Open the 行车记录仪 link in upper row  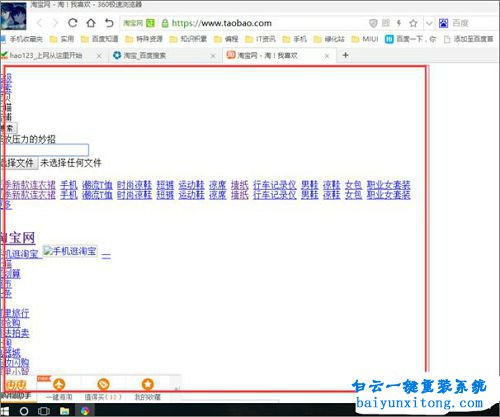[275, 185]
